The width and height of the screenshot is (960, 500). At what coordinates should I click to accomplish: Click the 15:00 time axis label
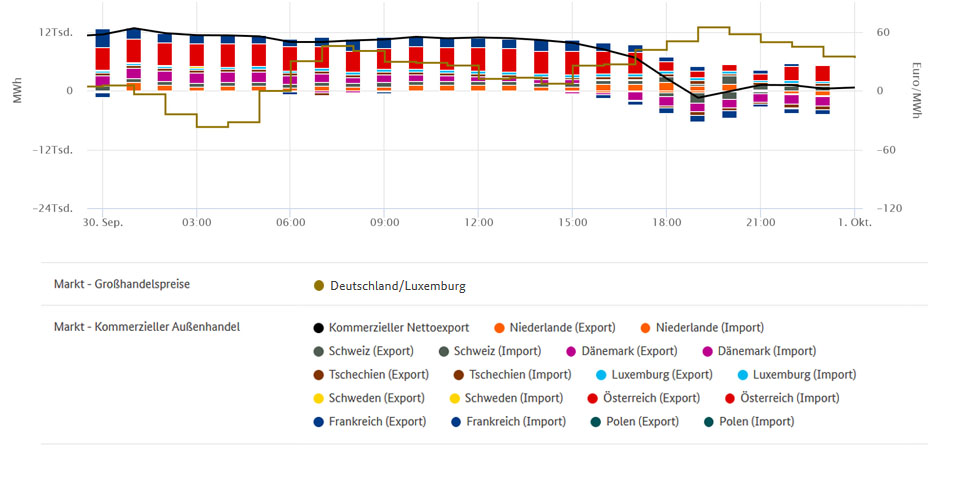(572, 222)
